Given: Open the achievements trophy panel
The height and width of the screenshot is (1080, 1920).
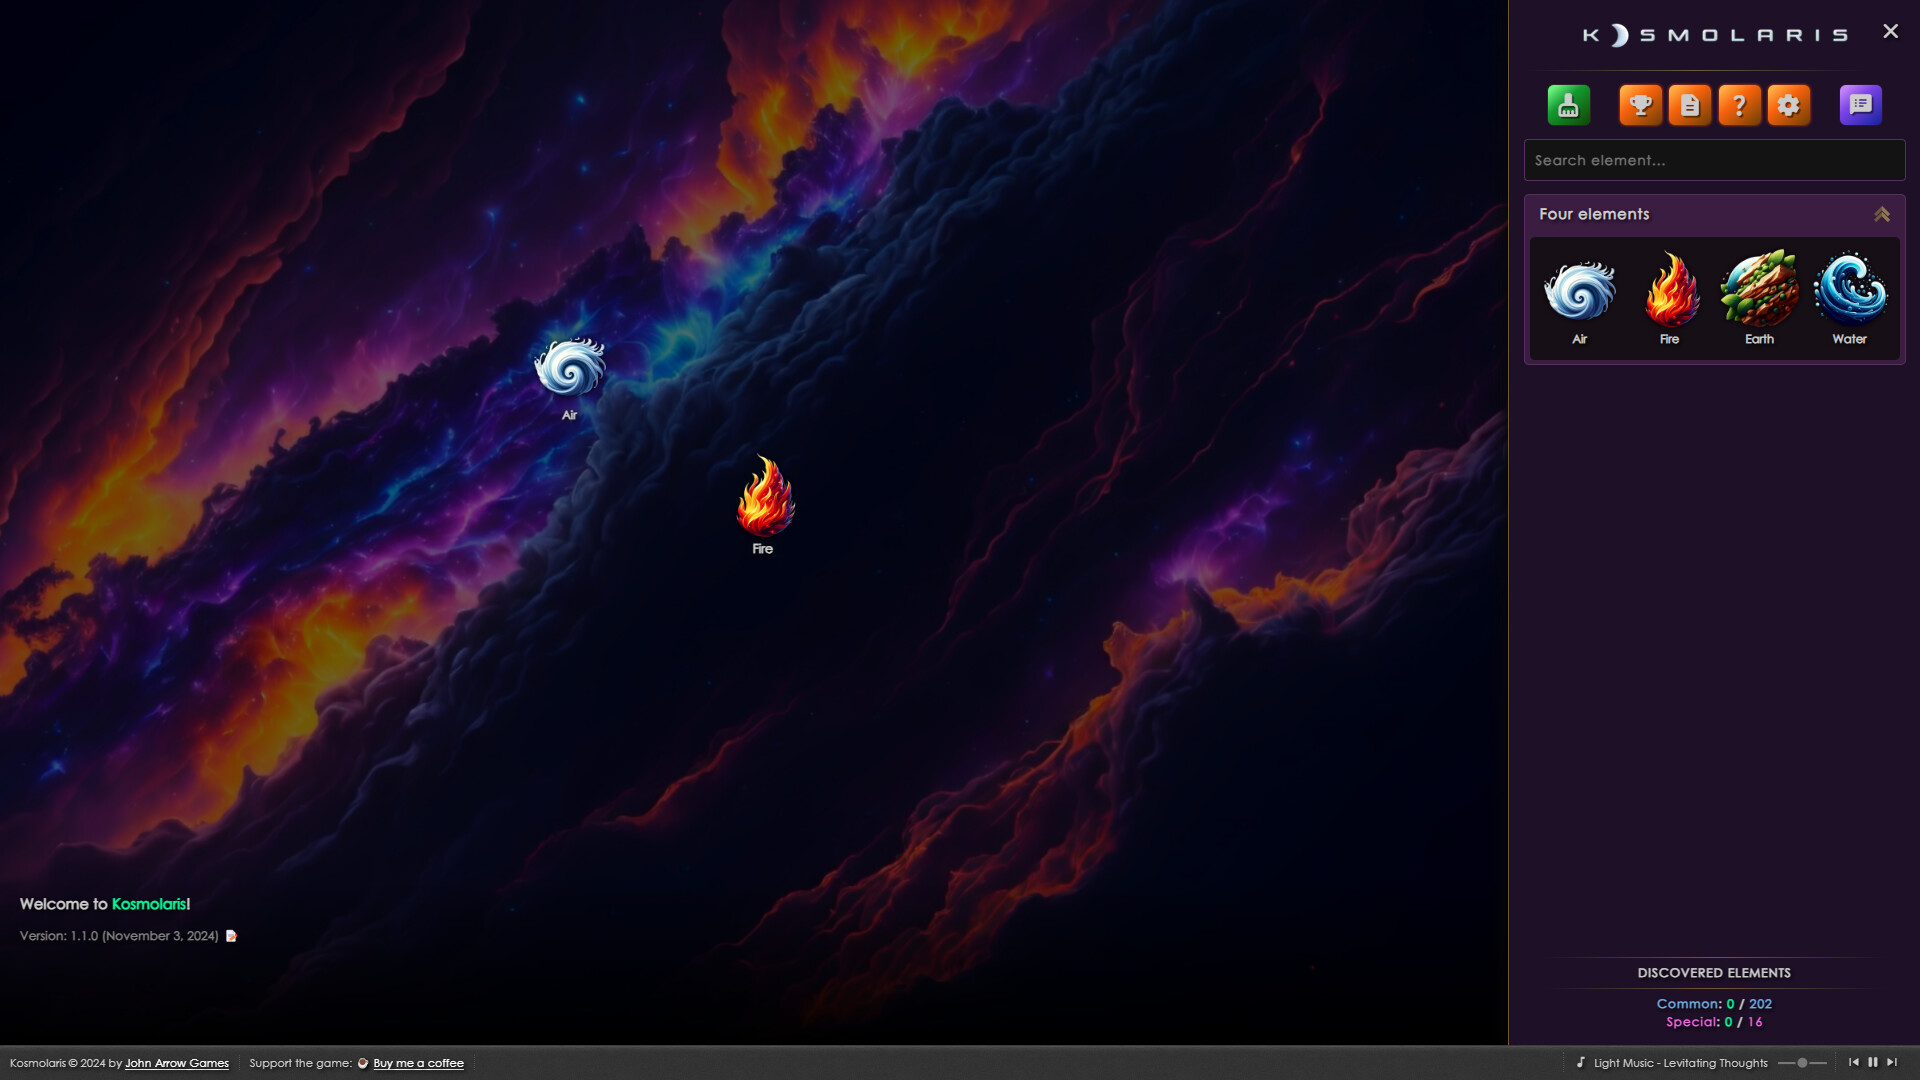Looking at the screenshot, I should tap(1640, 104).
